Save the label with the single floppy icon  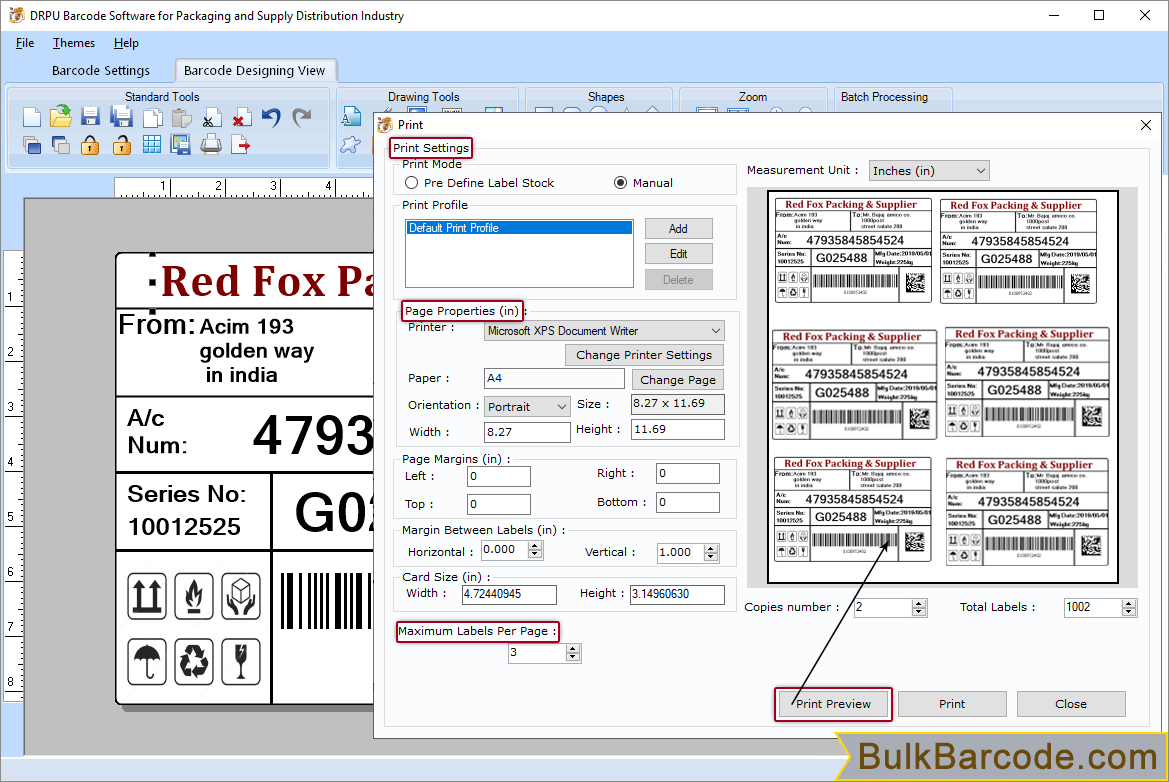pyautogui.click(x=91, y=117)
